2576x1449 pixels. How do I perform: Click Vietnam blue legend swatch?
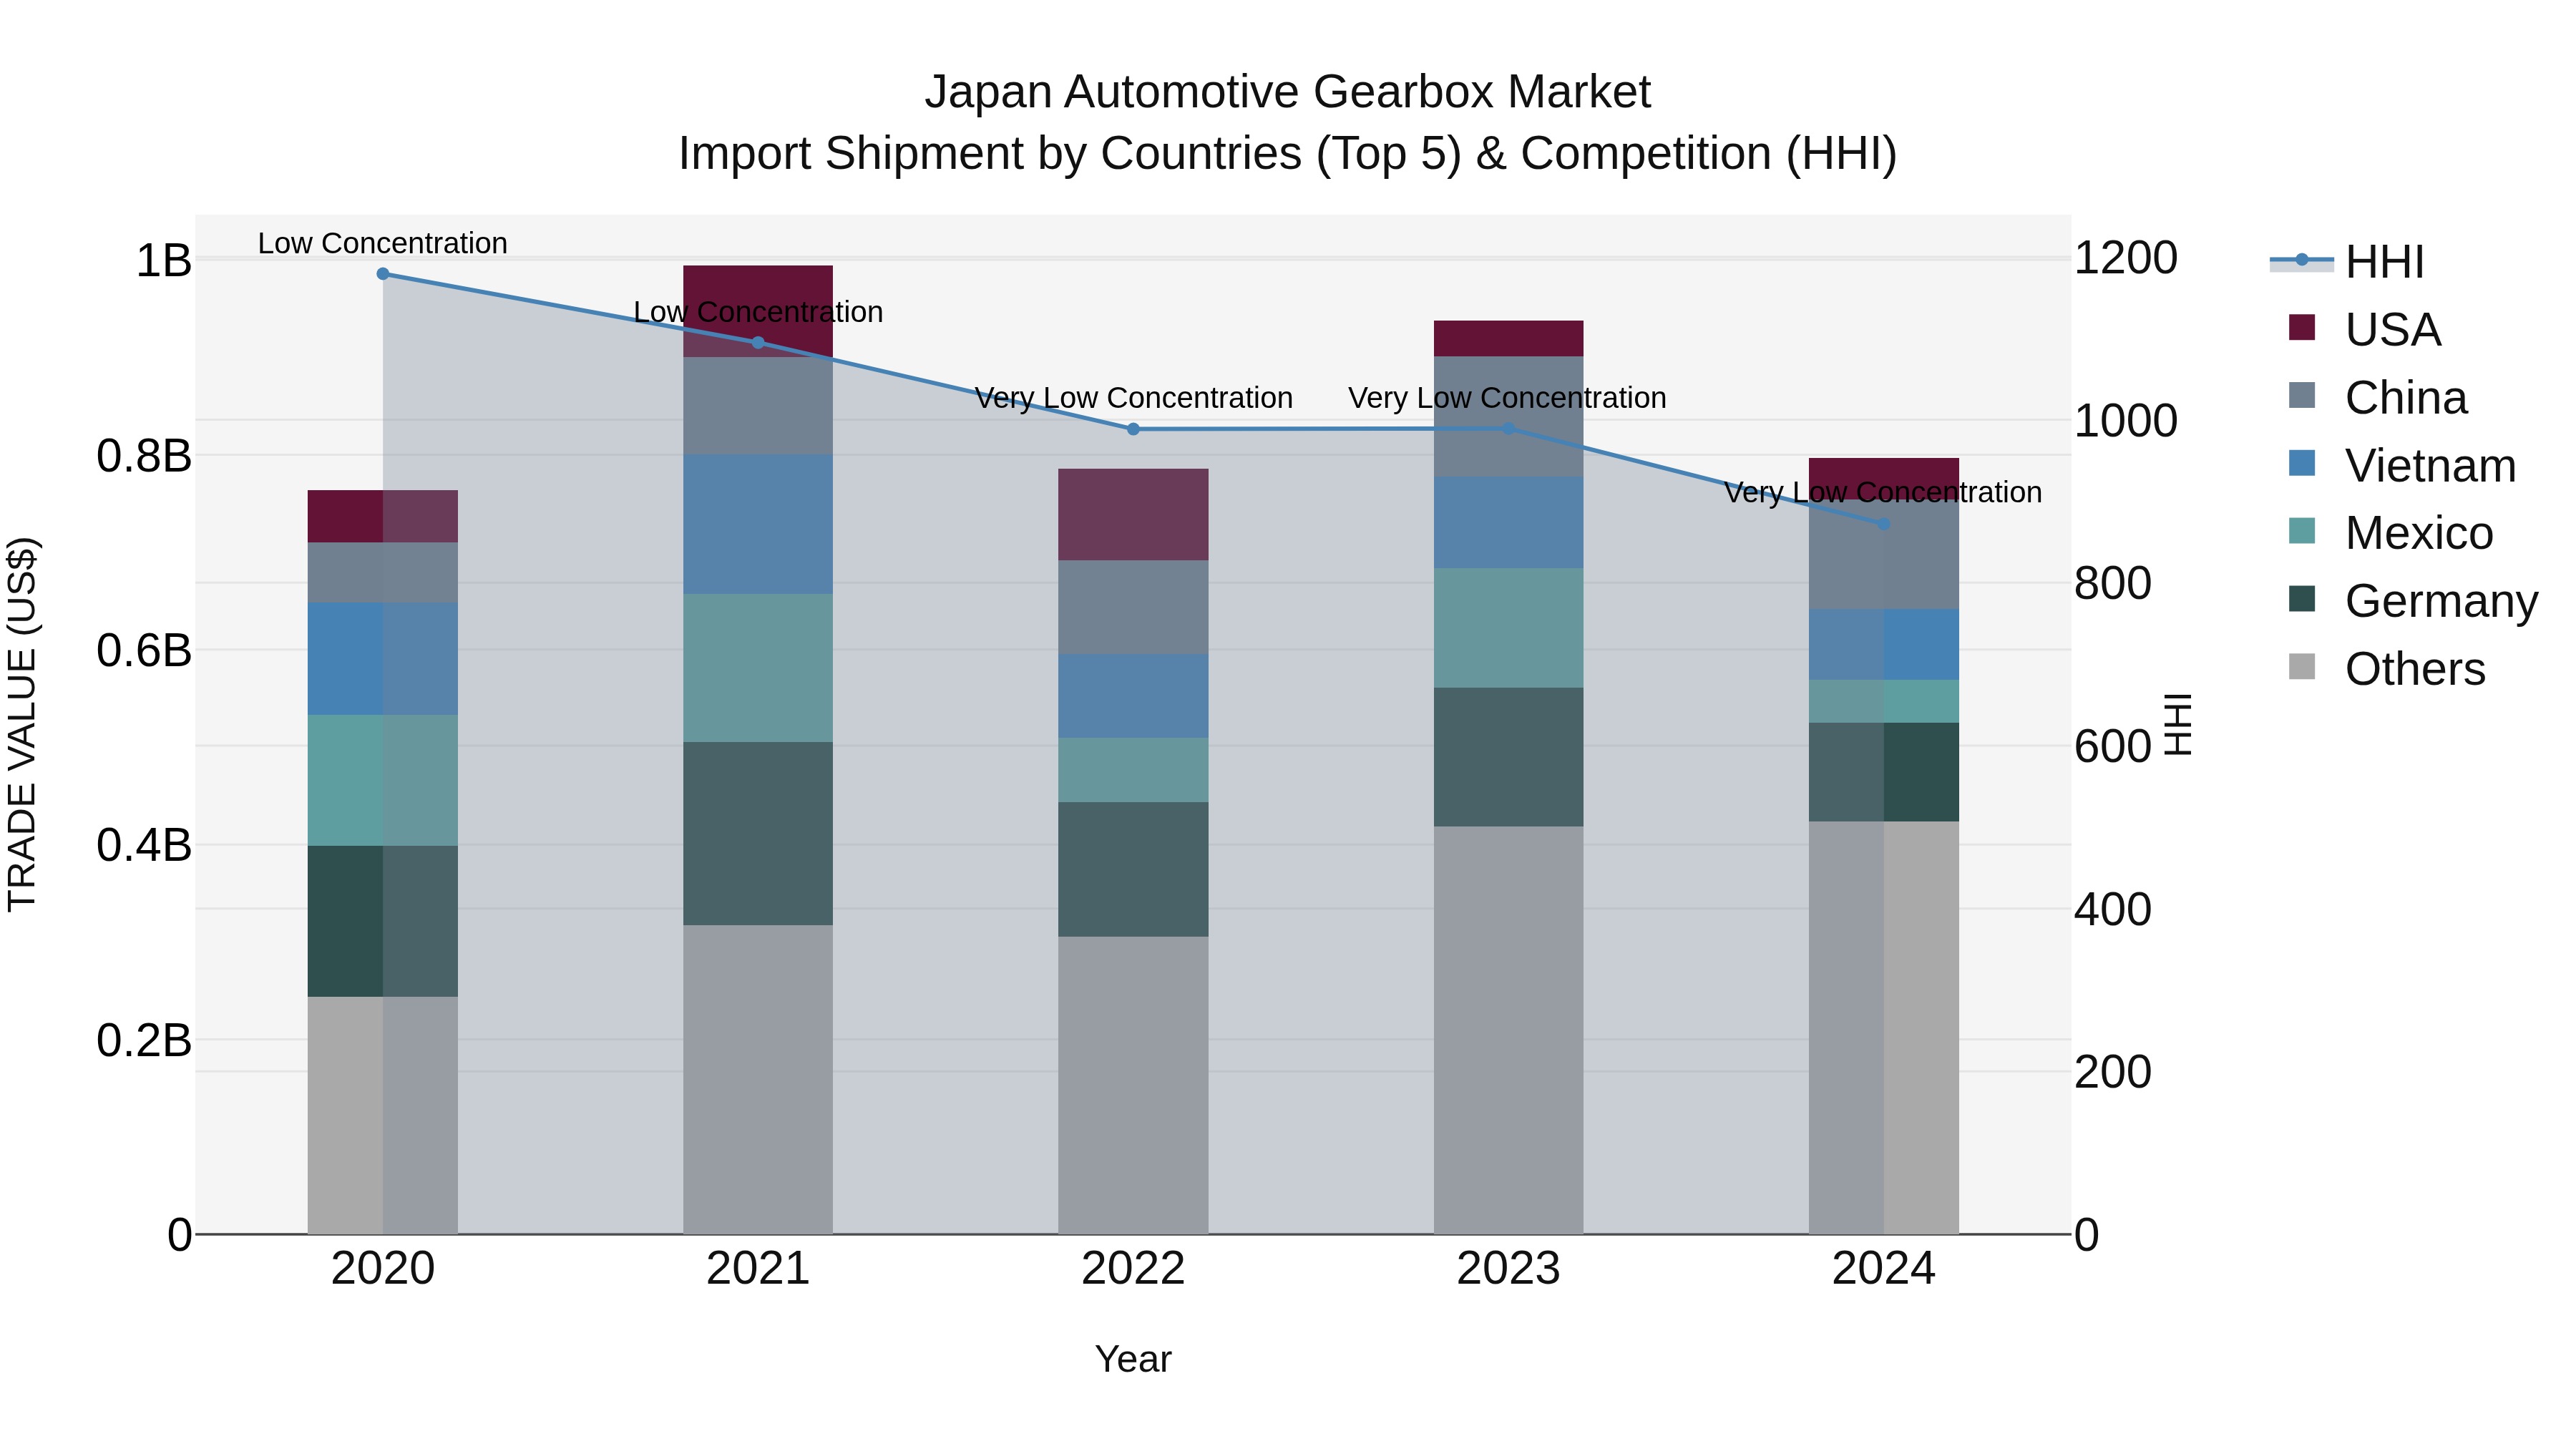(x=2301, y=464)
